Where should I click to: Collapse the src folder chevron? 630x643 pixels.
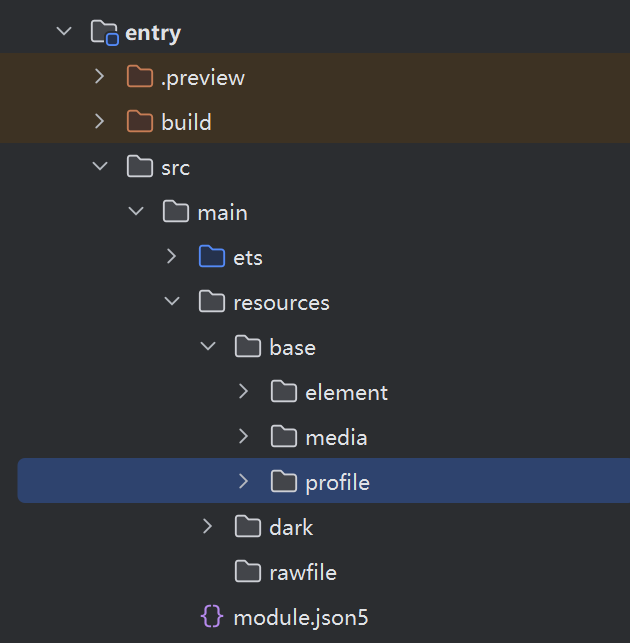click(x=100, y=166)
